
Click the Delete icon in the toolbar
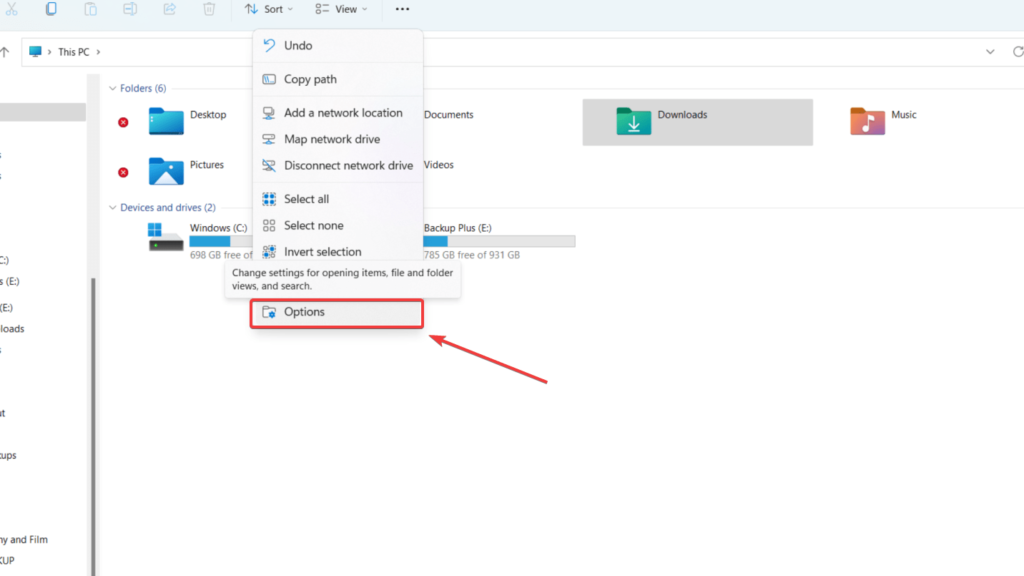point(208,9)
